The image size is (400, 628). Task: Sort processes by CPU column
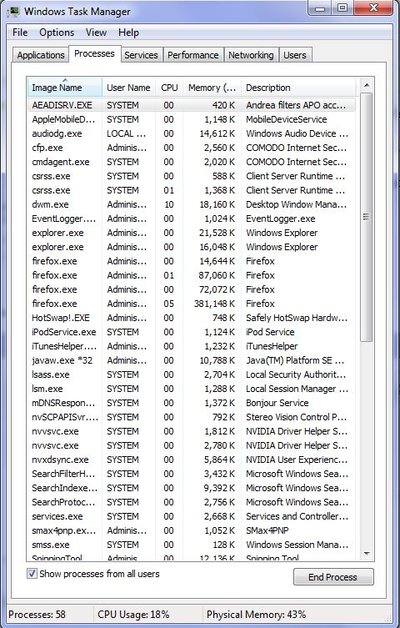(x=169, y=87)
